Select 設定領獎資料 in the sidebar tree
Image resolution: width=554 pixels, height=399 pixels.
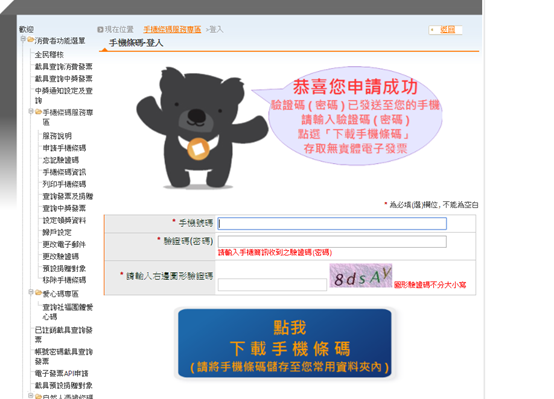click(x=64, y=221)
